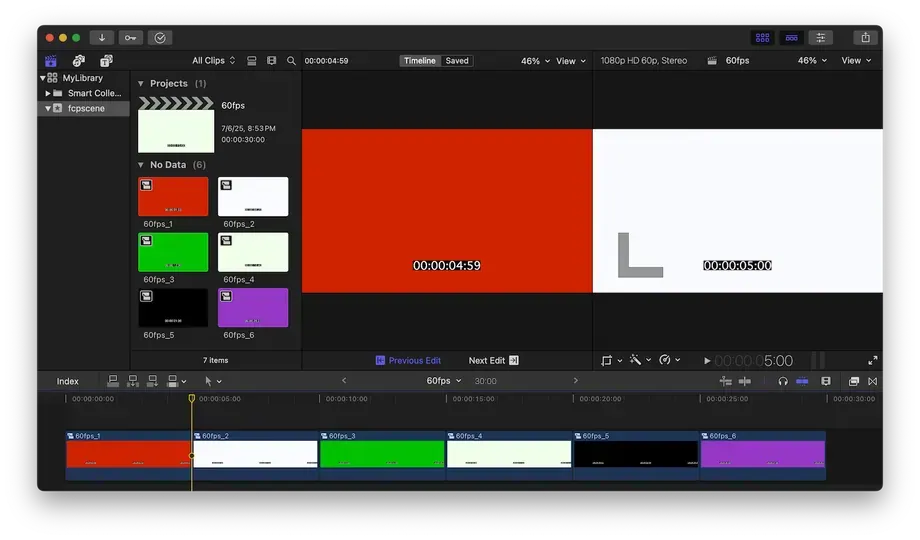The width and height of the screenshot is (920, 540).
Task: Select the 60fps_3 green timeline clip
Action: click(x=382, y=455)
